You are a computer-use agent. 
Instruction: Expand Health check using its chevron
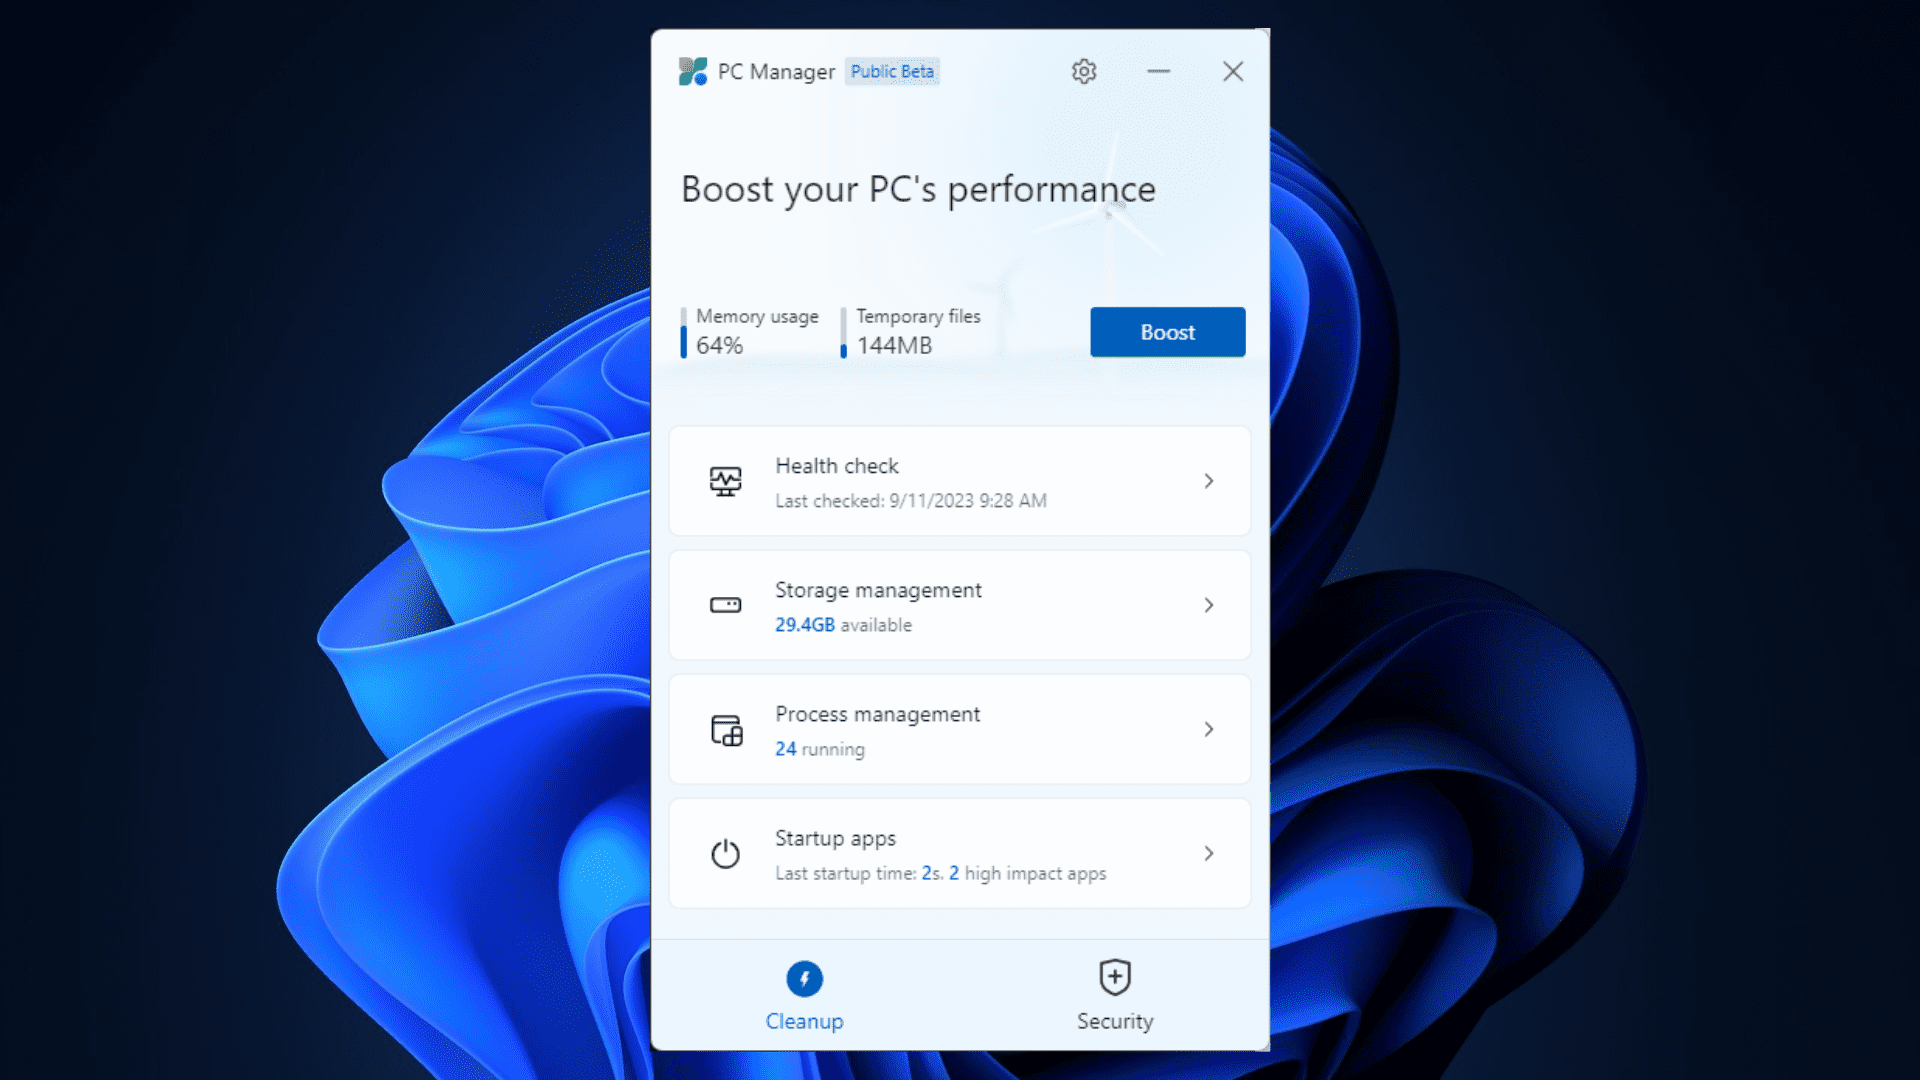point(1209,481)
